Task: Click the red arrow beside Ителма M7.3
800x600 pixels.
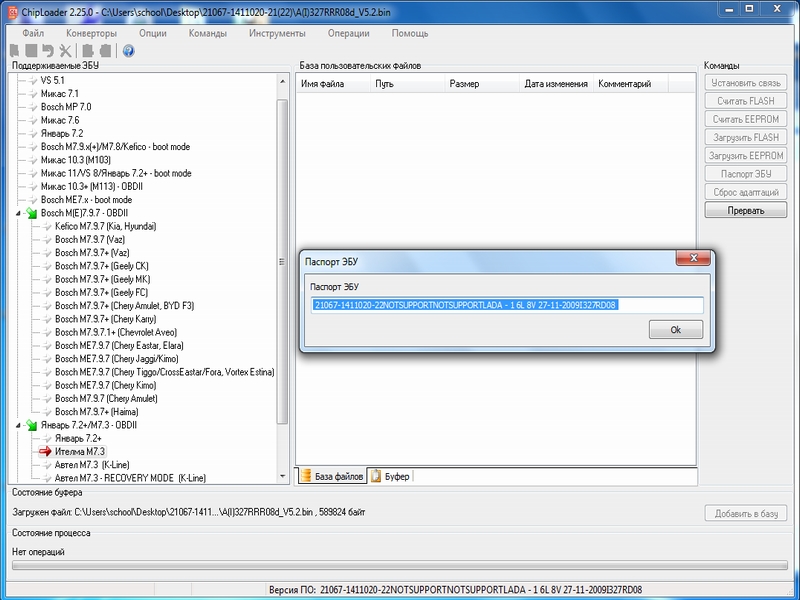Action: click(x=44, y=452)
